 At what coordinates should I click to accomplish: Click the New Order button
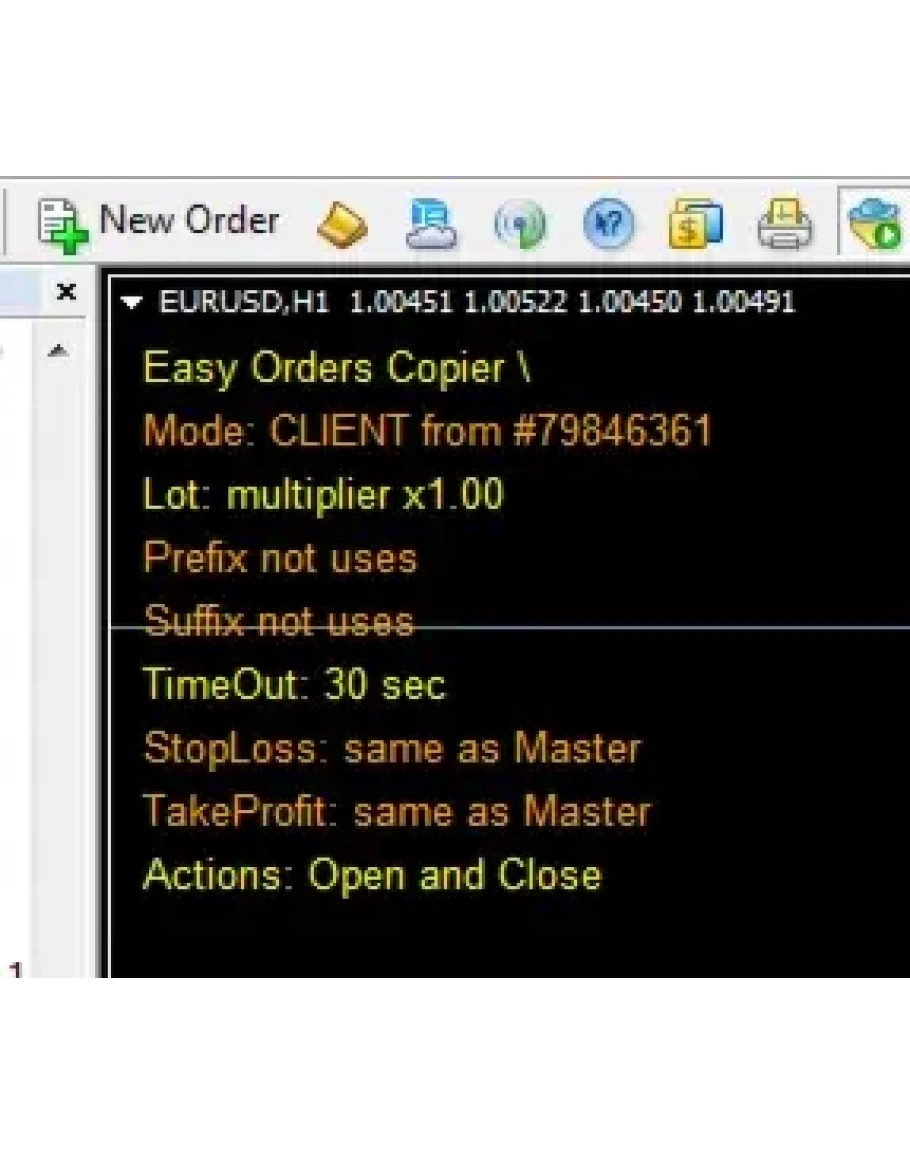tap(160, 222)
